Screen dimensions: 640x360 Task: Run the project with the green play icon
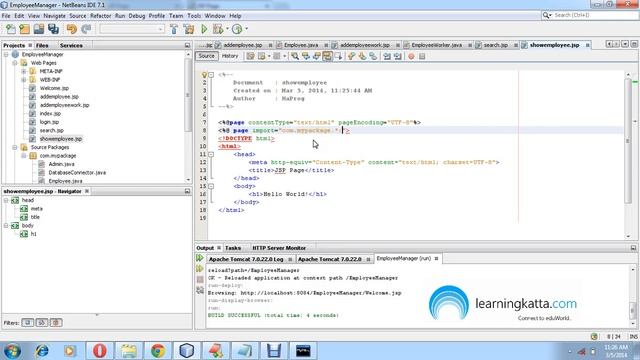(x=204, y=29)
